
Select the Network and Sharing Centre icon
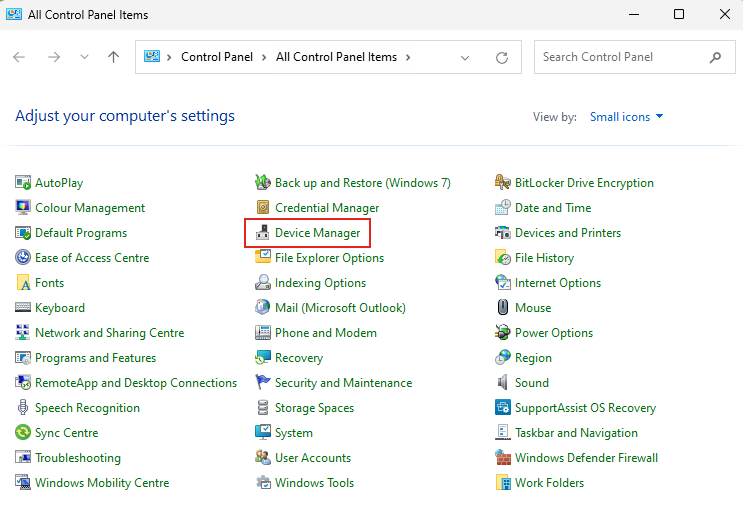(x=23, y=333)
